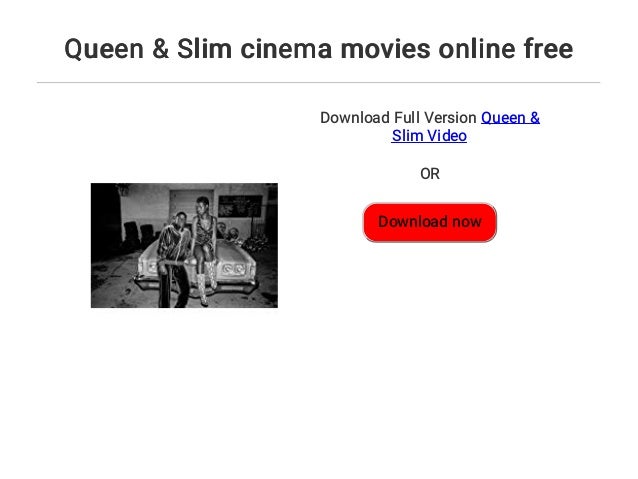Click the man leaning against the car
The height and width of the screenshot is (479, 638).
click(x=174, y=260)
